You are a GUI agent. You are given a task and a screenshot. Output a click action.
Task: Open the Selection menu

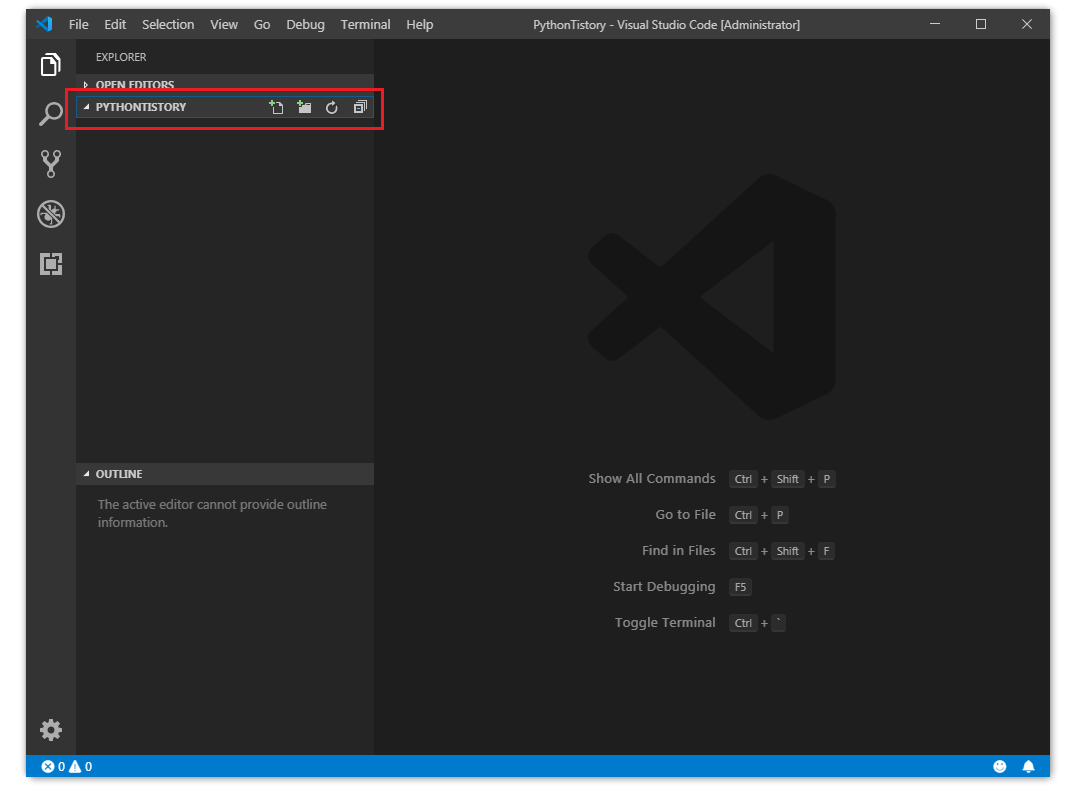(x=168, y=24)
